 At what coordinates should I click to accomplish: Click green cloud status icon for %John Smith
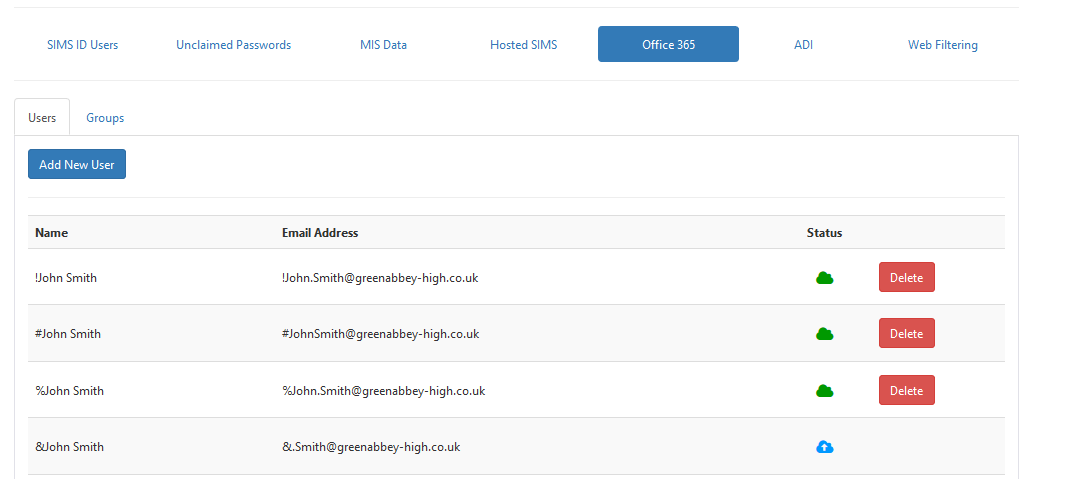tap(824, 391)
